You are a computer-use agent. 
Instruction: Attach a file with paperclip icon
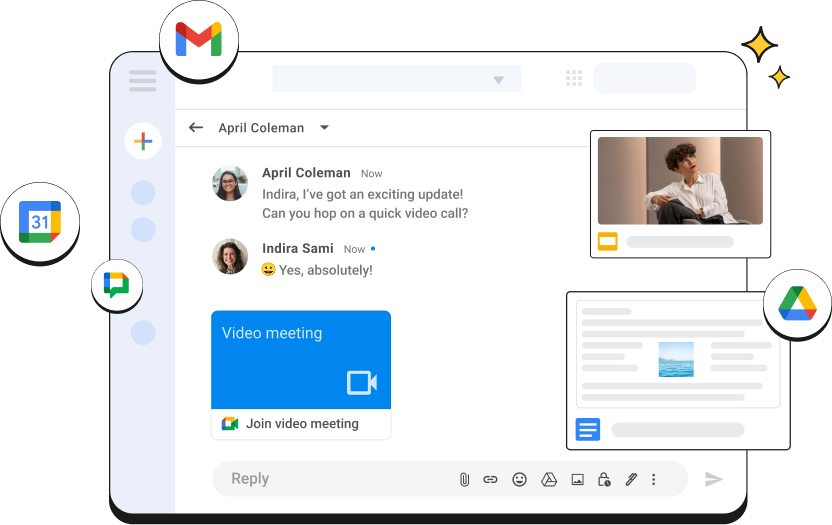point(464,480)
